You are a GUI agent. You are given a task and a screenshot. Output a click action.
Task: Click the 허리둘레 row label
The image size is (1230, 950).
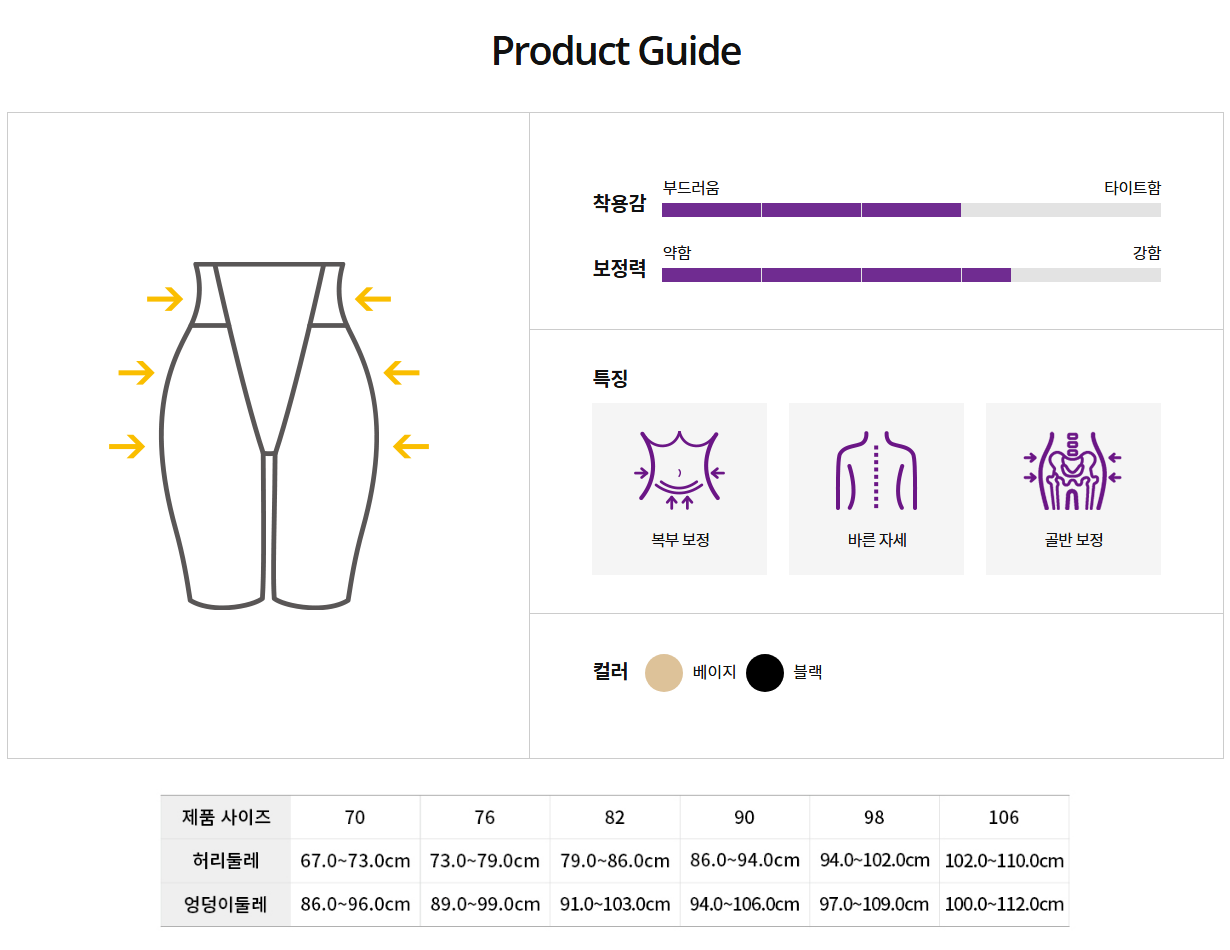(226, 860)
